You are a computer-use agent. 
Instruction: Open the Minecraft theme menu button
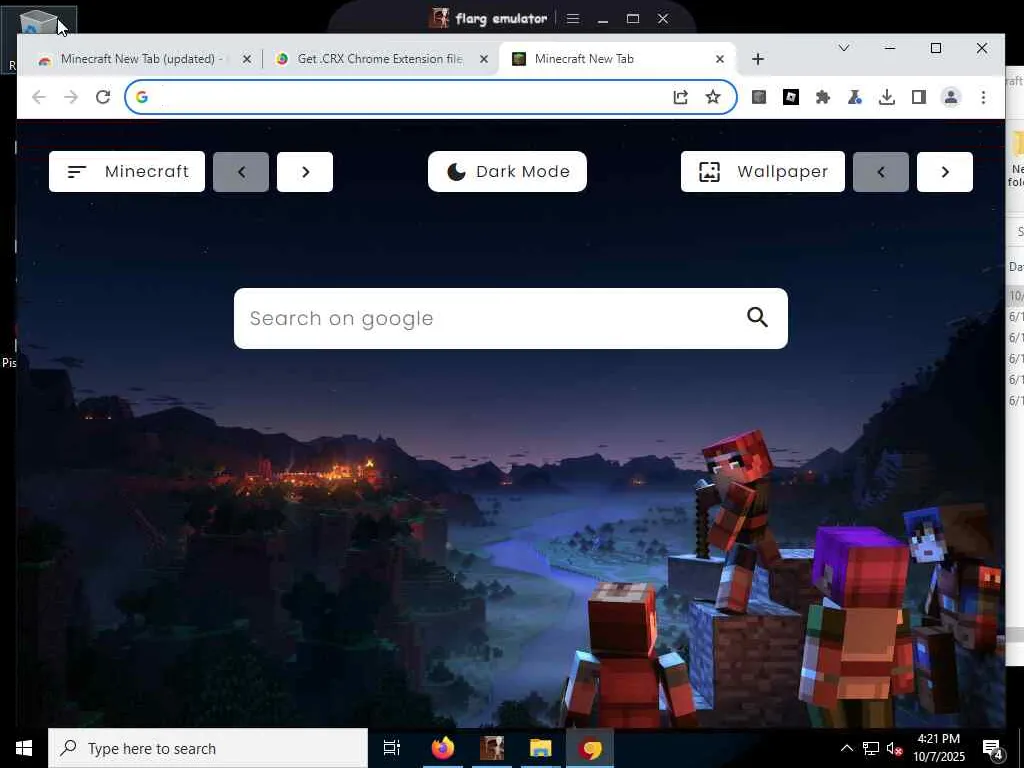coord(127,172)
